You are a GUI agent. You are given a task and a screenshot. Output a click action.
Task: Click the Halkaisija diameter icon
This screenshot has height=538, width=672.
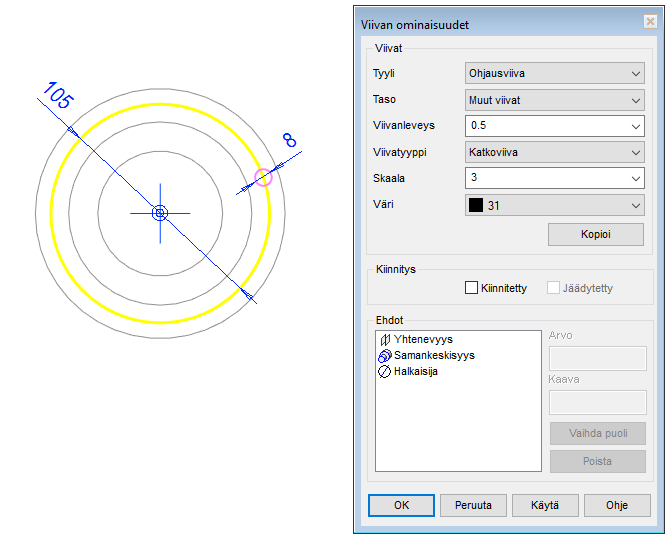coord(385,371)
